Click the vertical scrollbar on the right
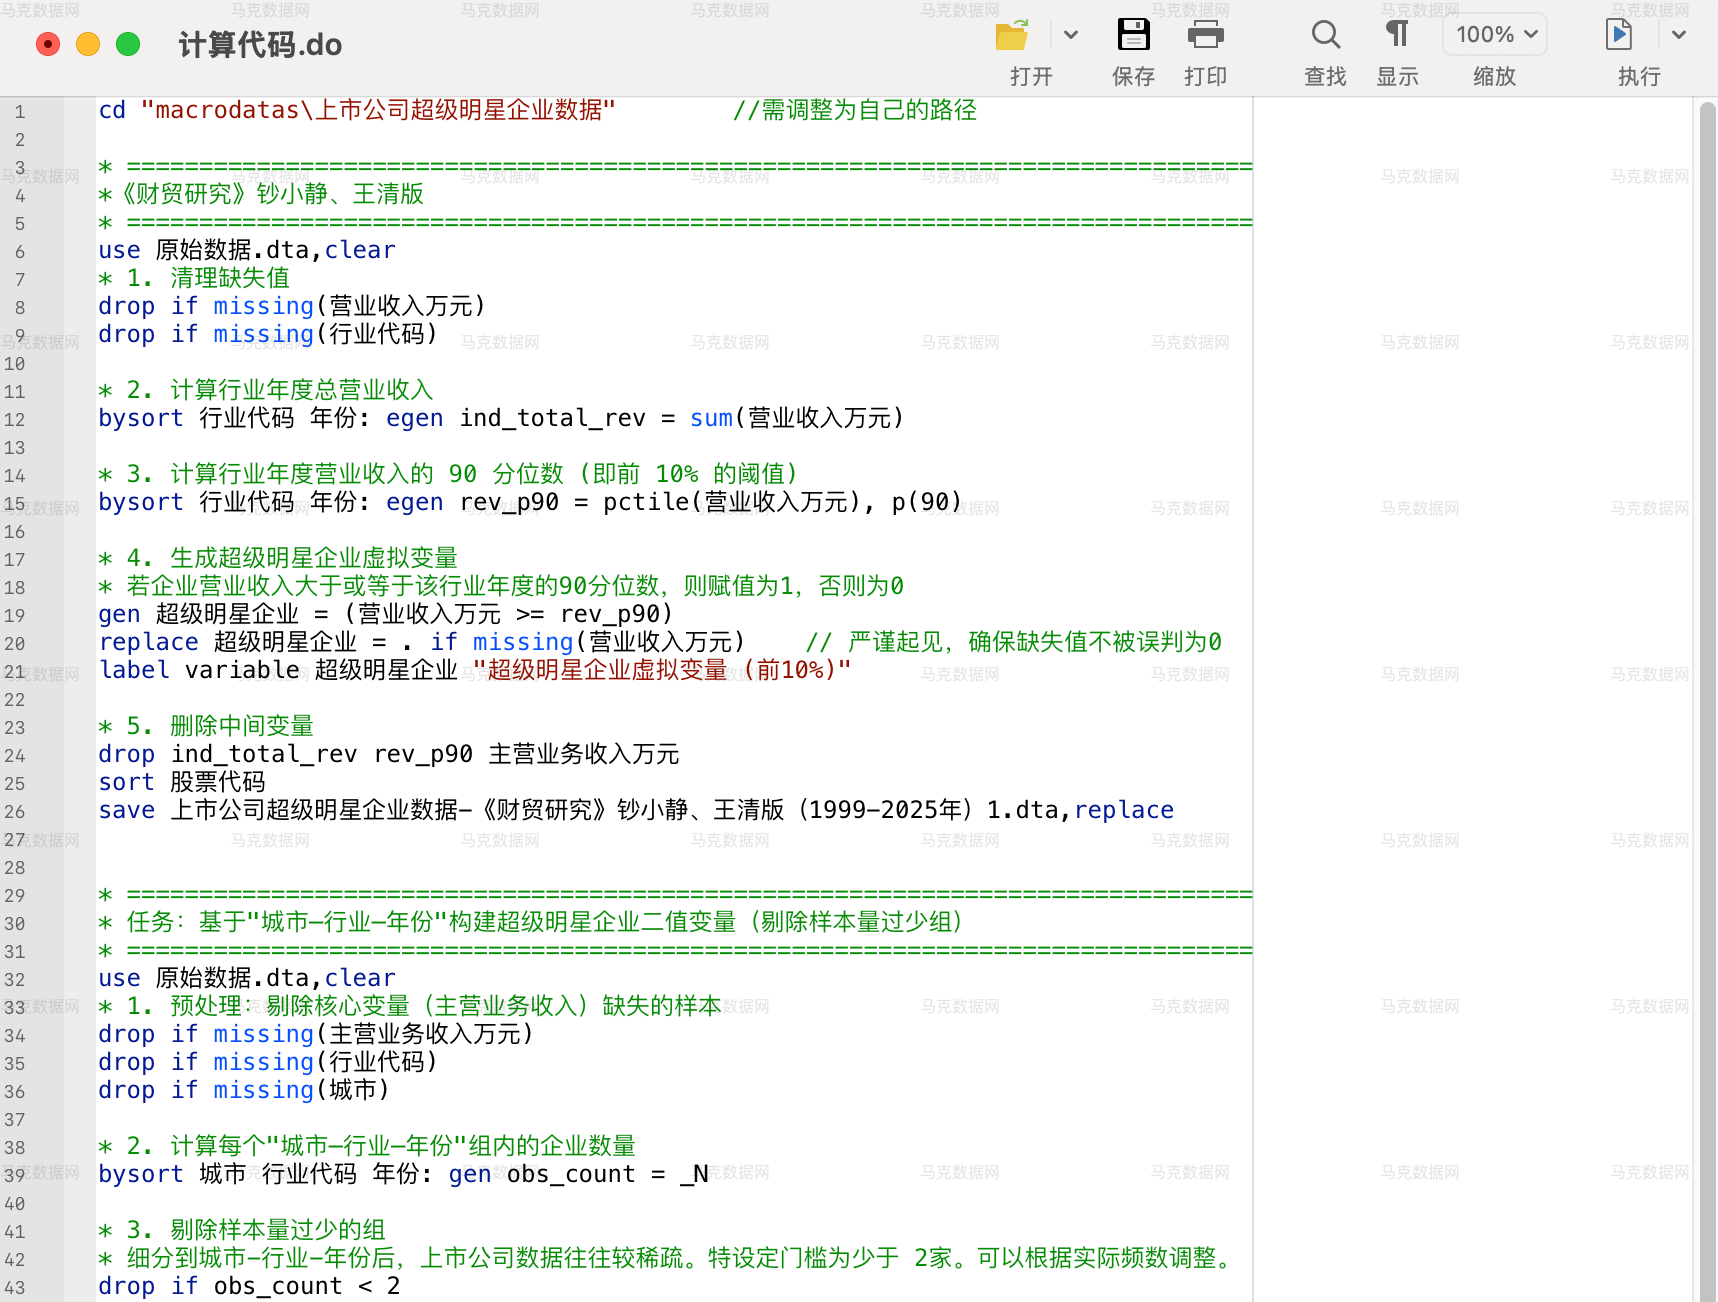 (1708, 699)
